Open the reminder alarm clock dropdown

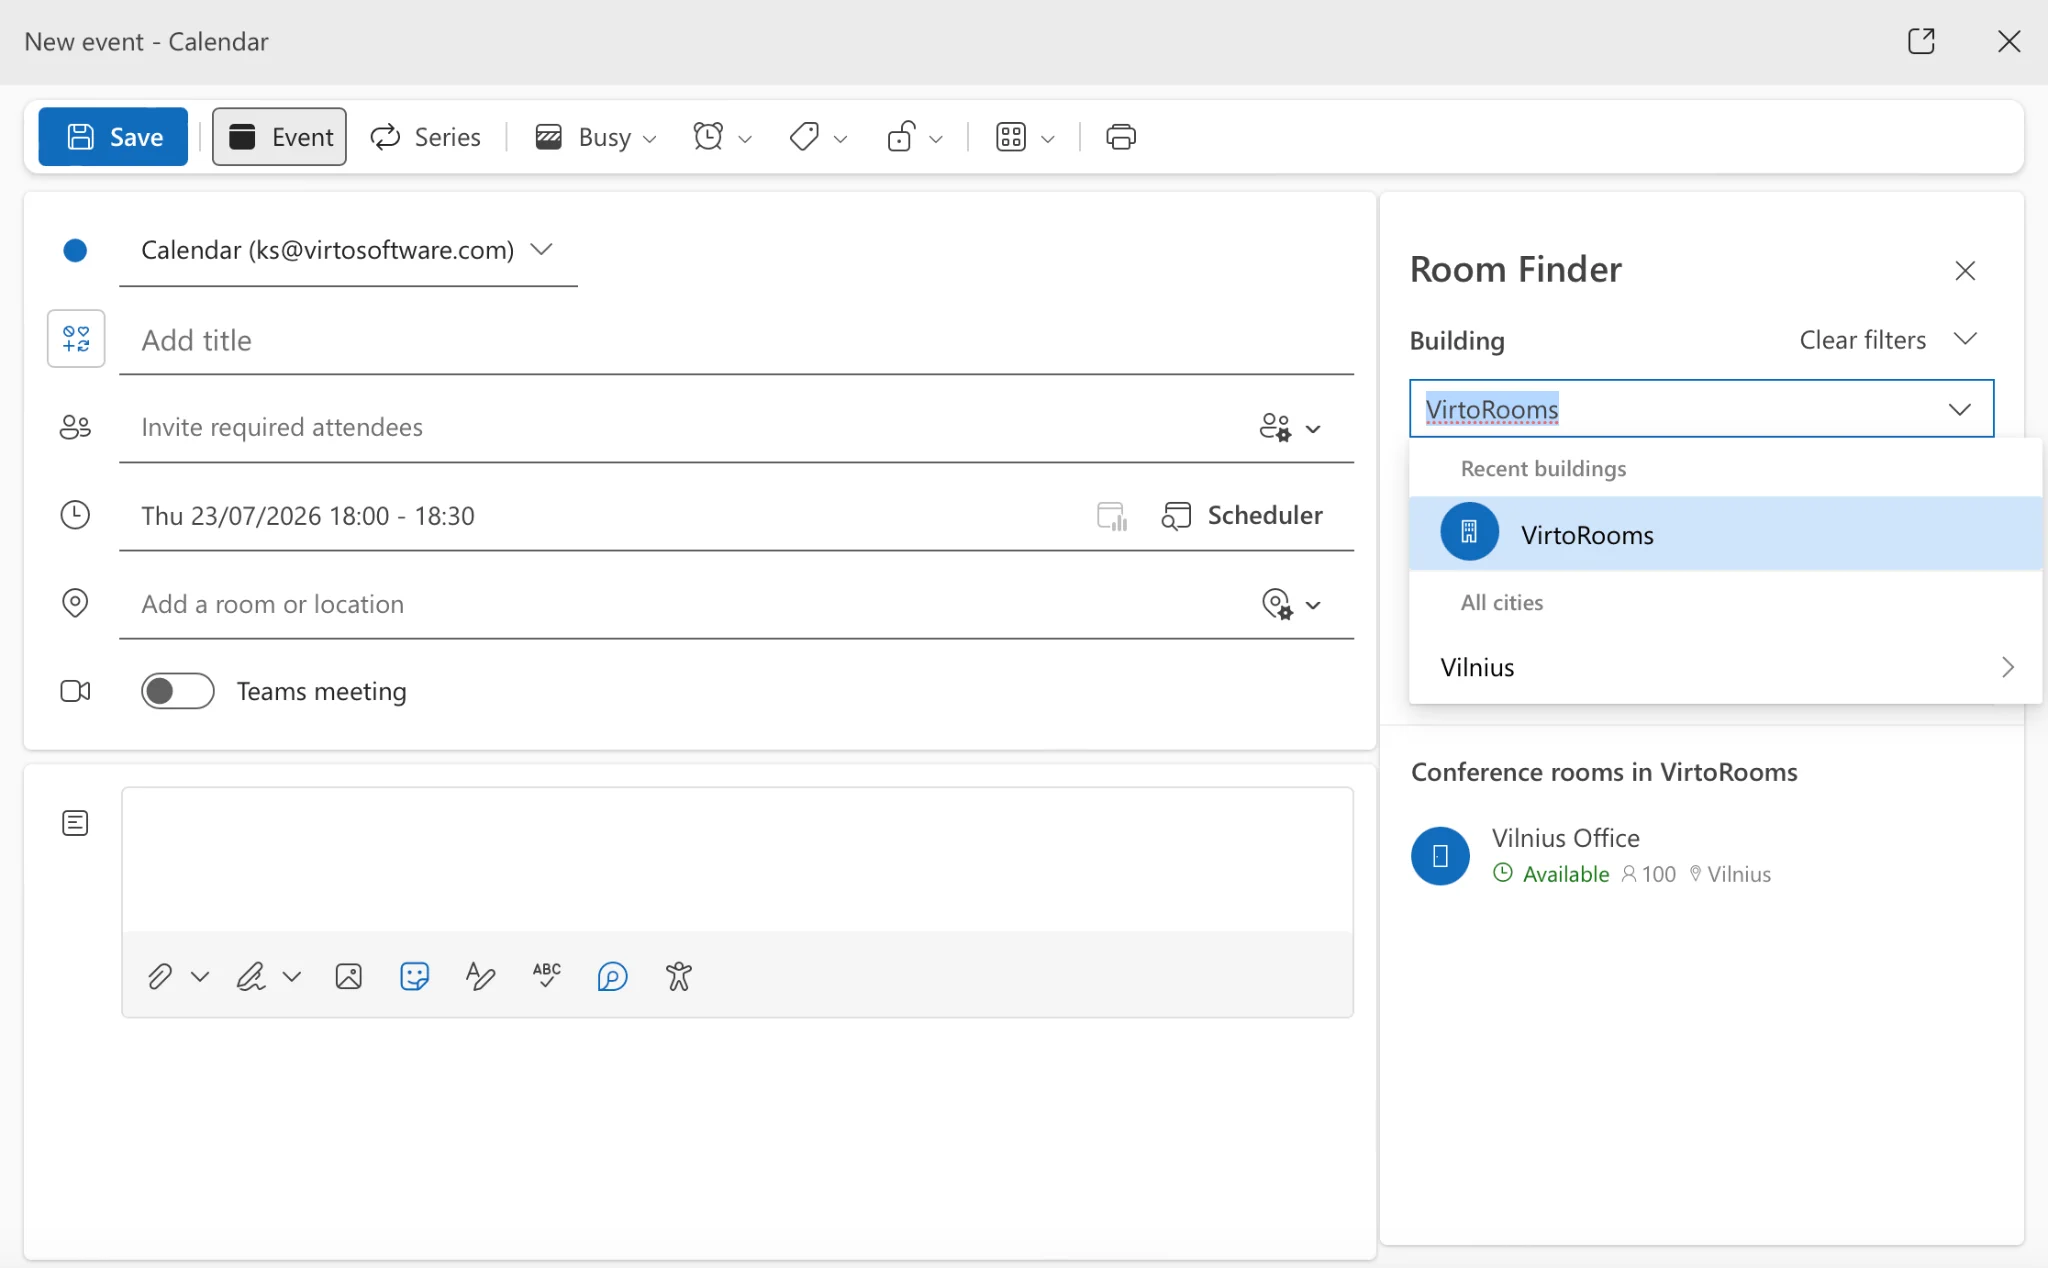tap(722, 137)
